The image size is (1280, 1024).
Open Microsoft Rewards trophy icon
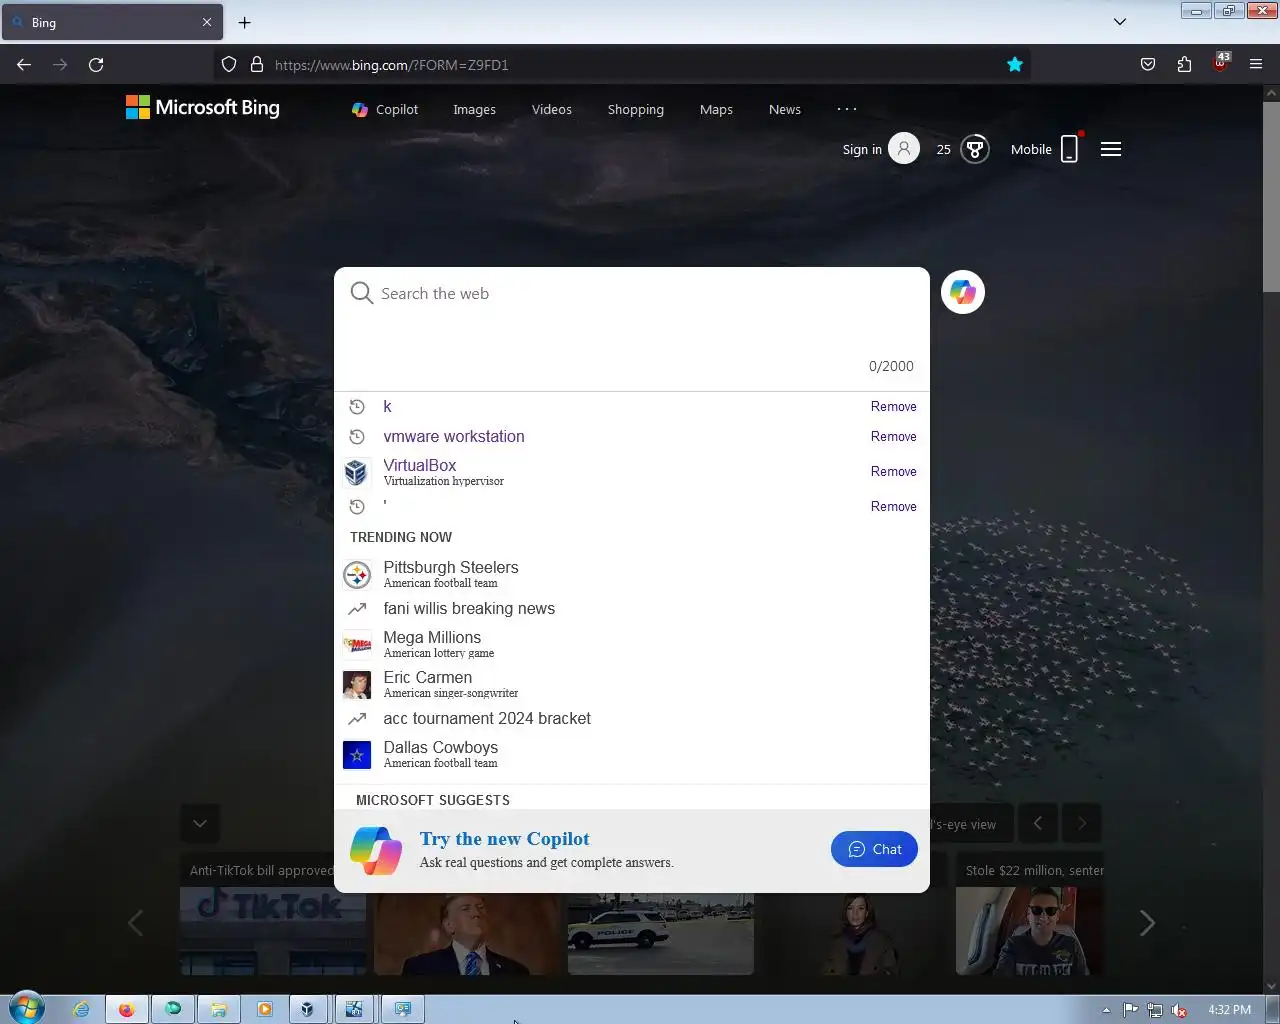point(975,149)
